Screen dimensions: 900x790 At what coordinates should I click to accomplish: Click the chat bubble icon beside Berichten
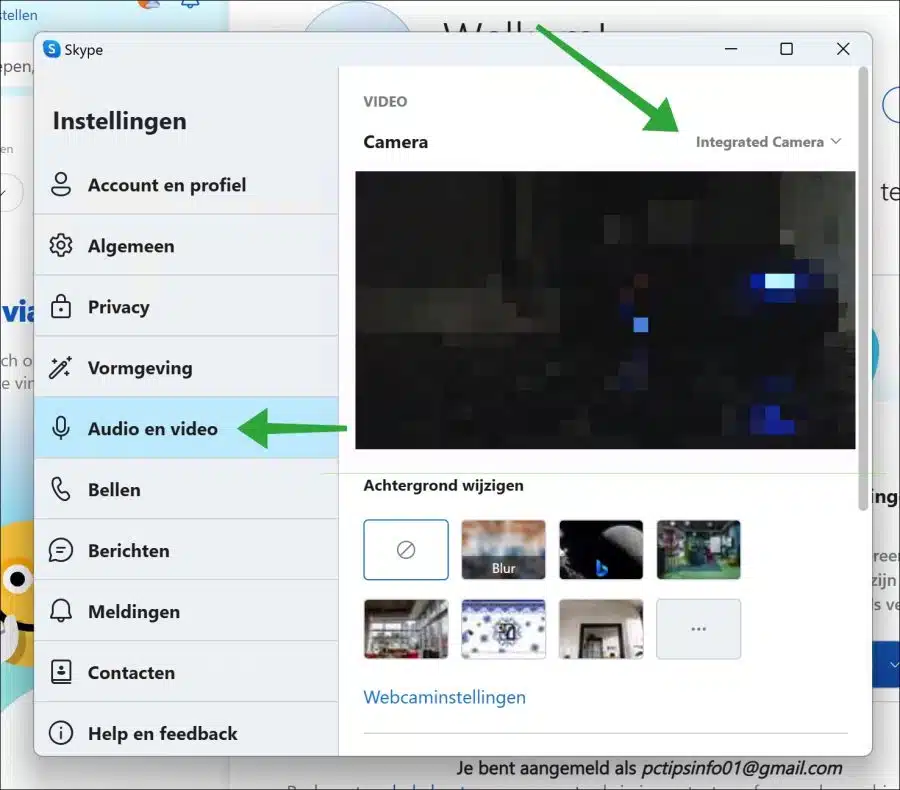tap(61, 550)
